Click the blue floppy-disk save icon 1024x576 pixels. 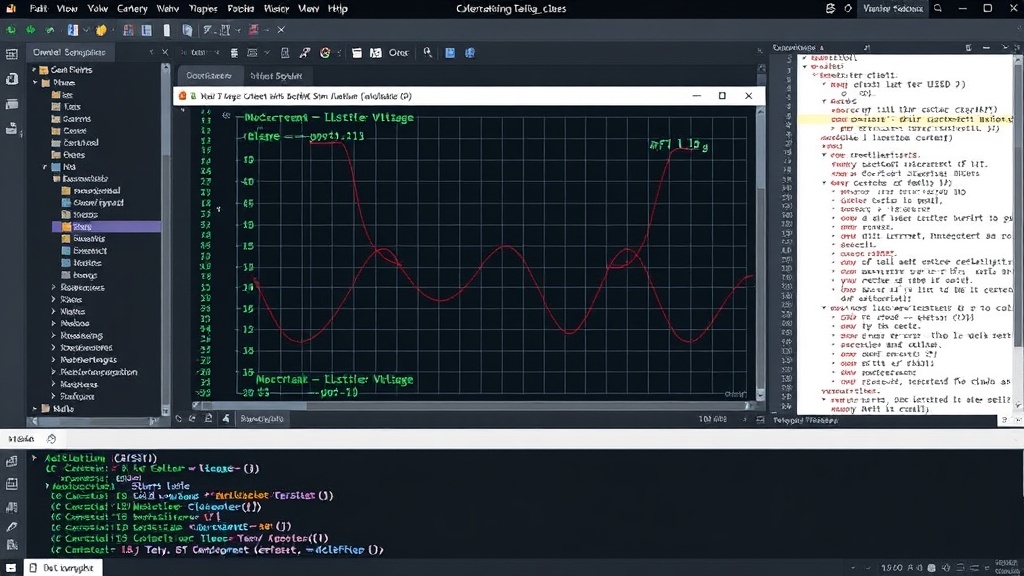click(x=450, y=53)
